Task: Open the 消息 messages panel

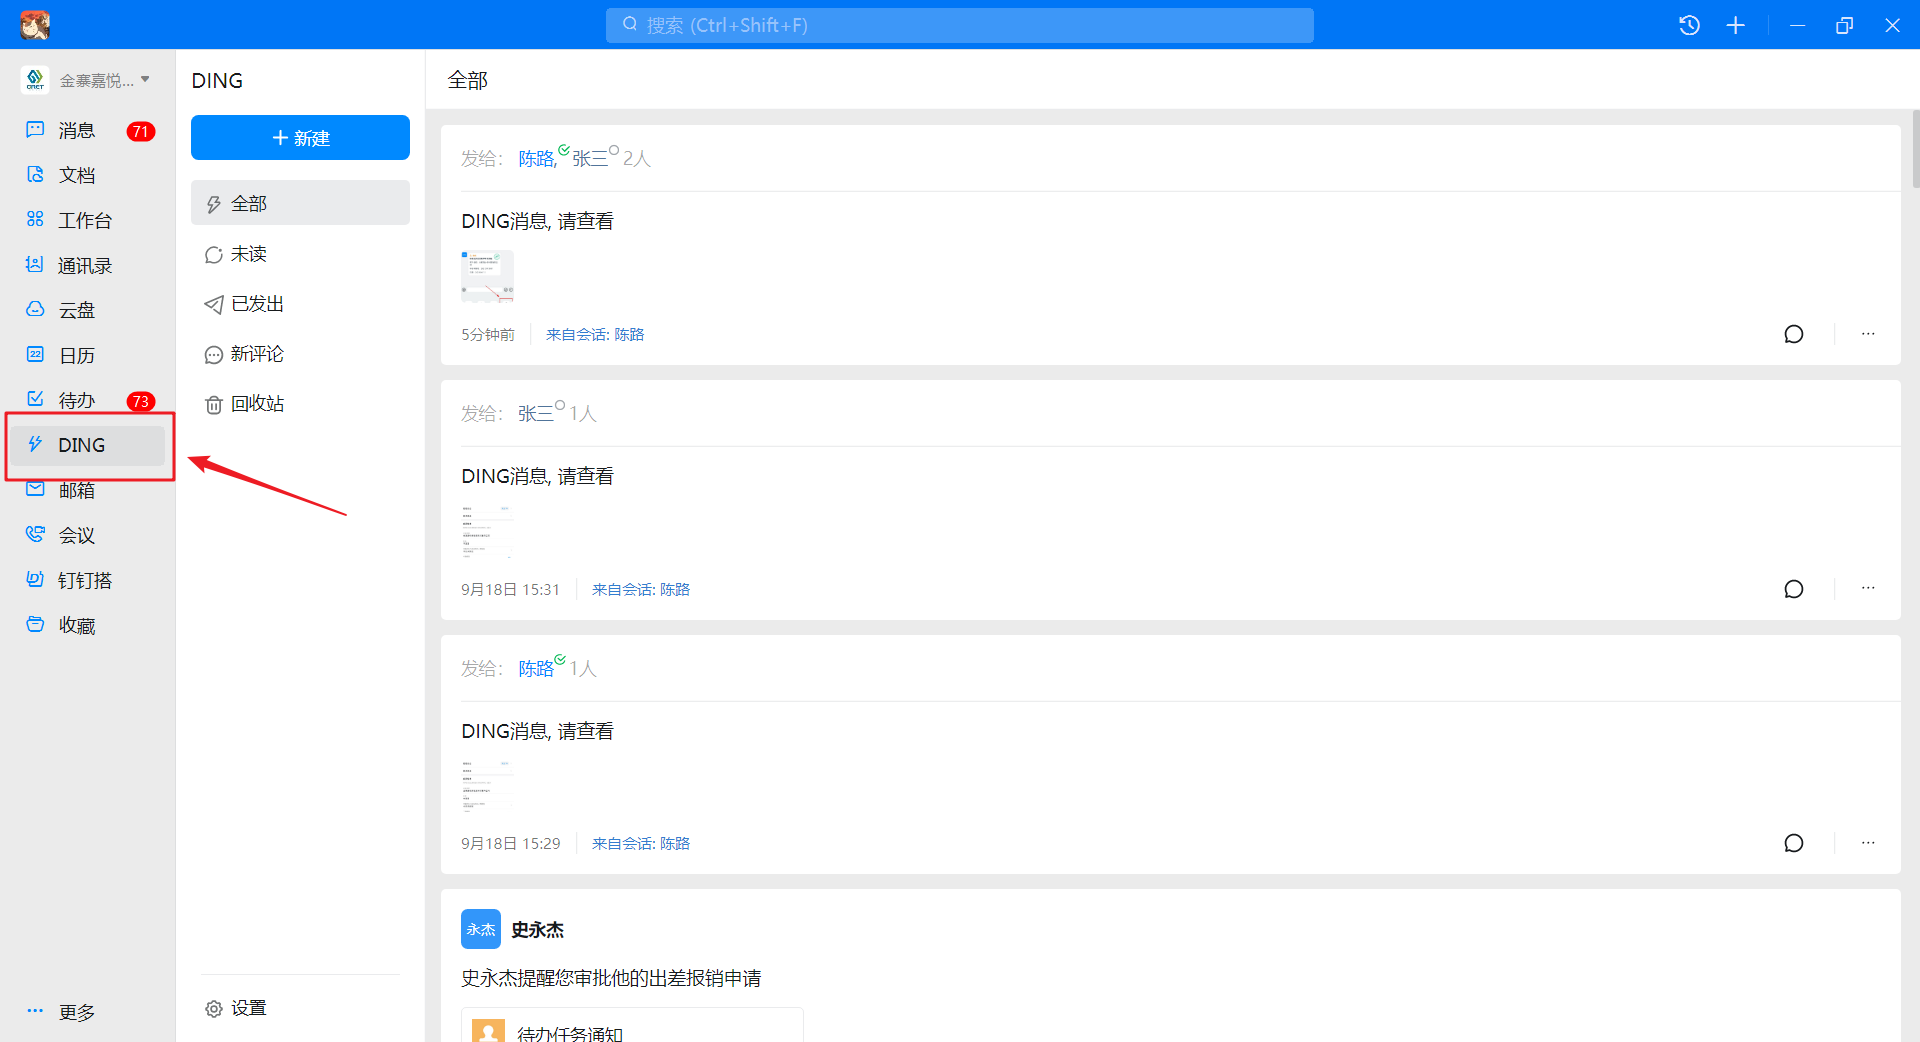Action: coord(77,130)
